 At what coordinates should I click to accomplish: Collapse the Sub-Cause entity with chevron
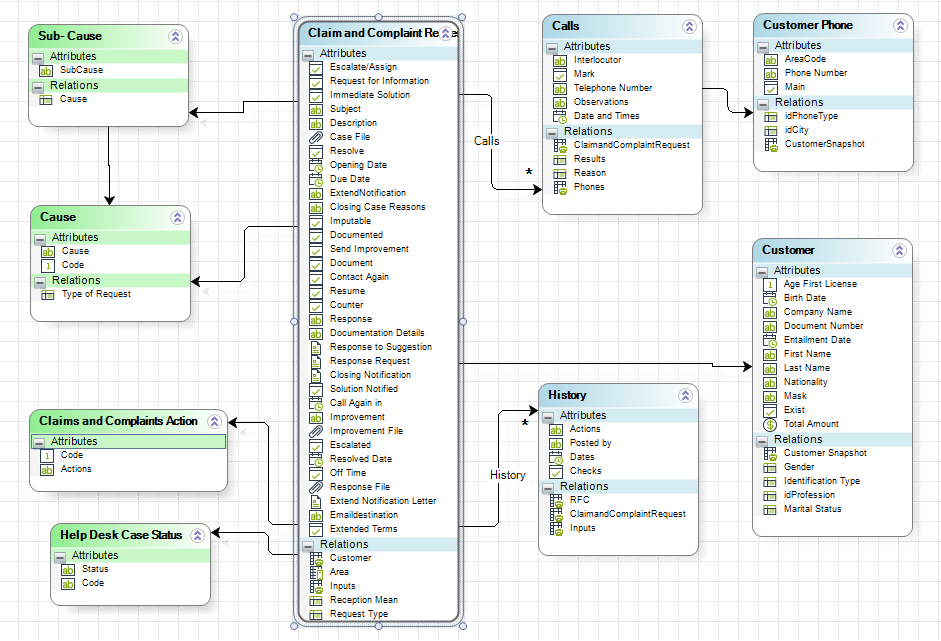coord(175,37)
